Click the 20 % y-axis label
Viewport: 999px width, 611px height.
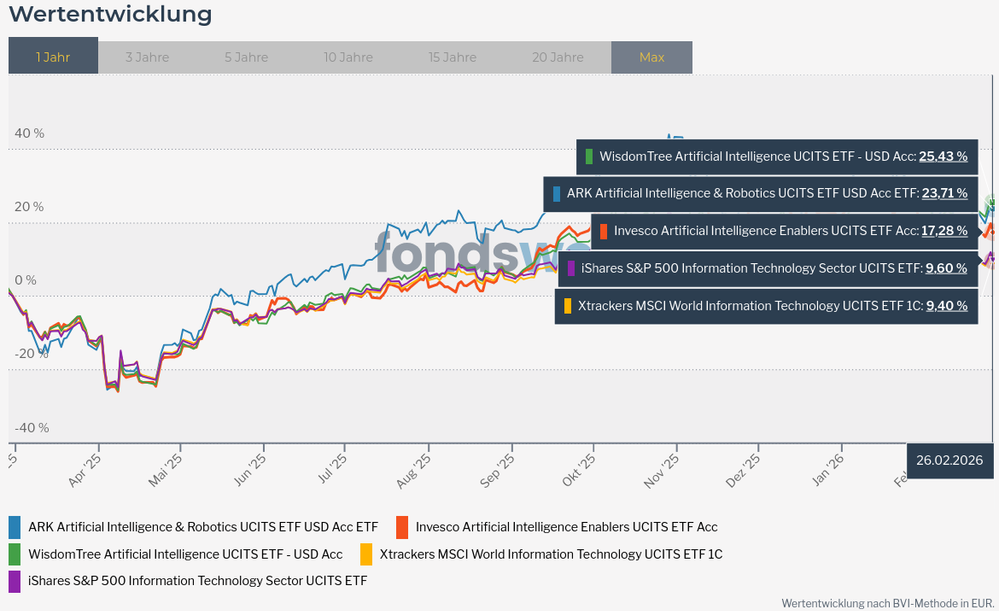tap(29, 206)
